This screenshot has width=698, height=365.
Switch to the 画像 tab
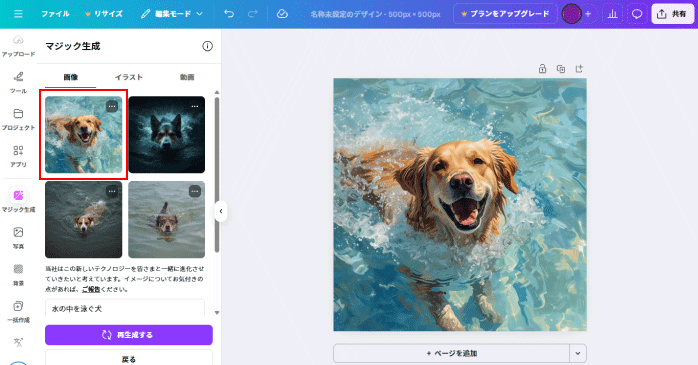click(71, 77)
